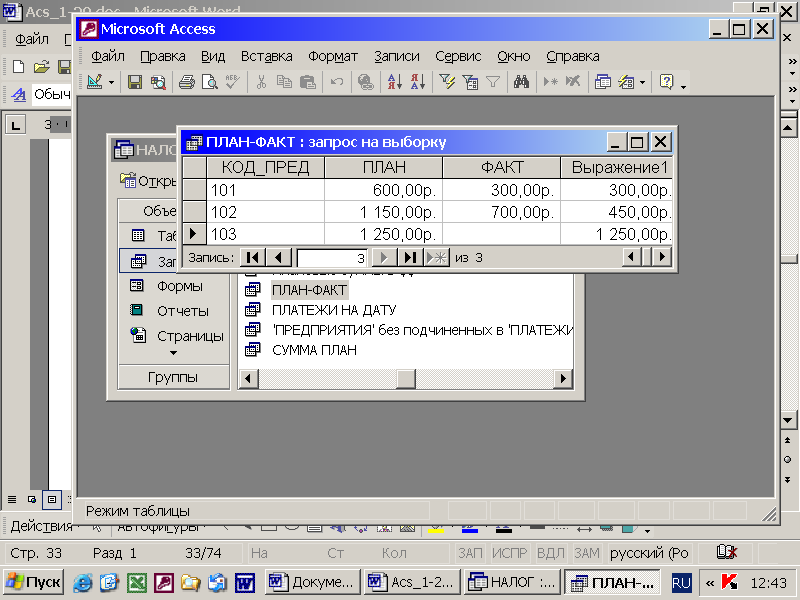
Task: Click the Undo arrow icon
Action: [x=337, y=82]
